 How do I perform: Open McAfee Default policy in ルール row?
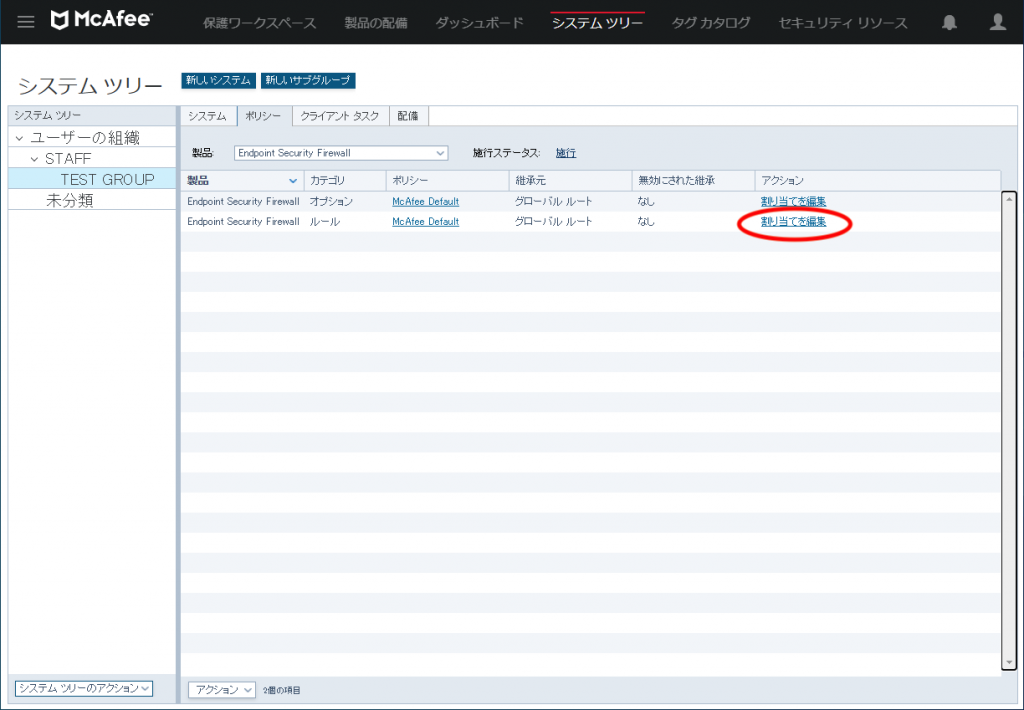(425, 222)
